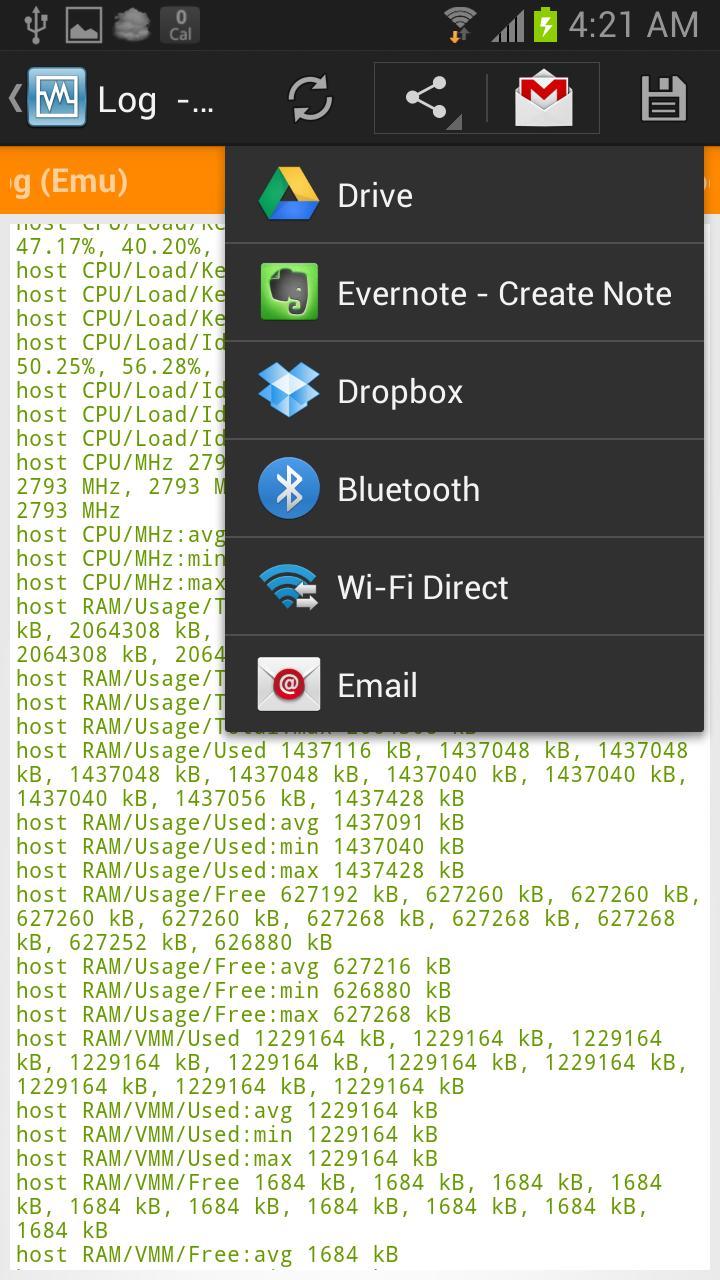Tap the Bluetooth symbol icon
The width and height of the screenshot is (720, 1280).
click(289, 489)
